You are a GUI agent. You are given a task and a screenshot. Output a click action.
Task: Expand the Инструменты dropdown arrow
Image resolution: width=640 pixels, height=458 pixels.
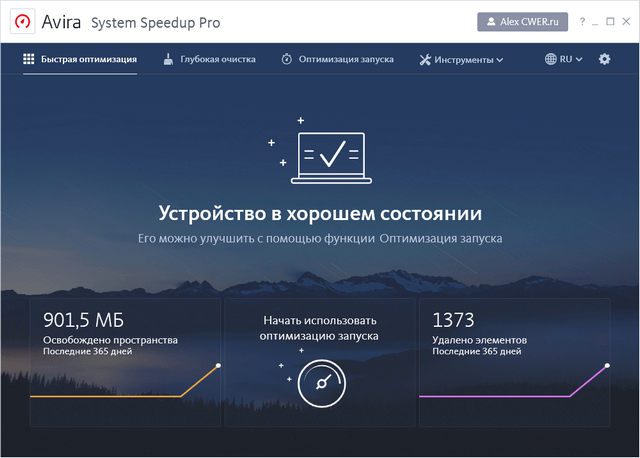click(x=500, y=60)
